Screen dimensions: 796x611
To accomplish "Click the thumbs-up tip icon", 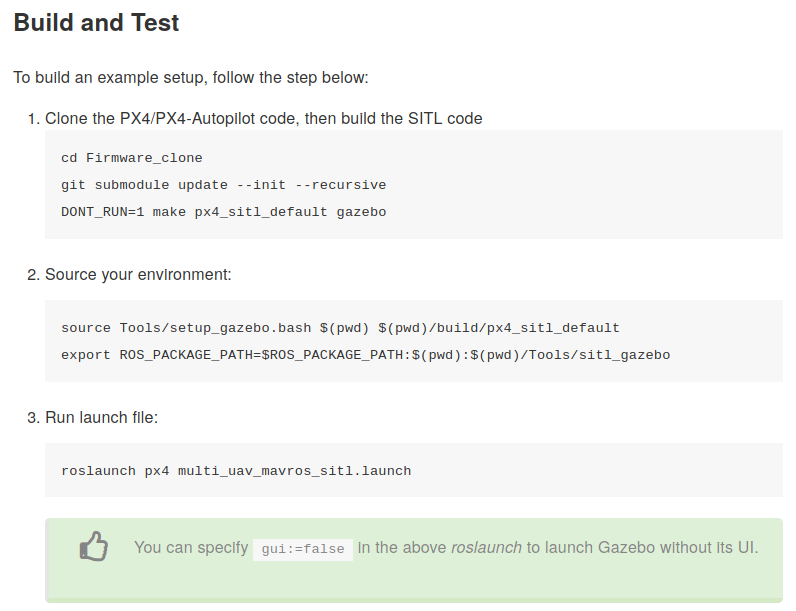I will coord(93,546).
